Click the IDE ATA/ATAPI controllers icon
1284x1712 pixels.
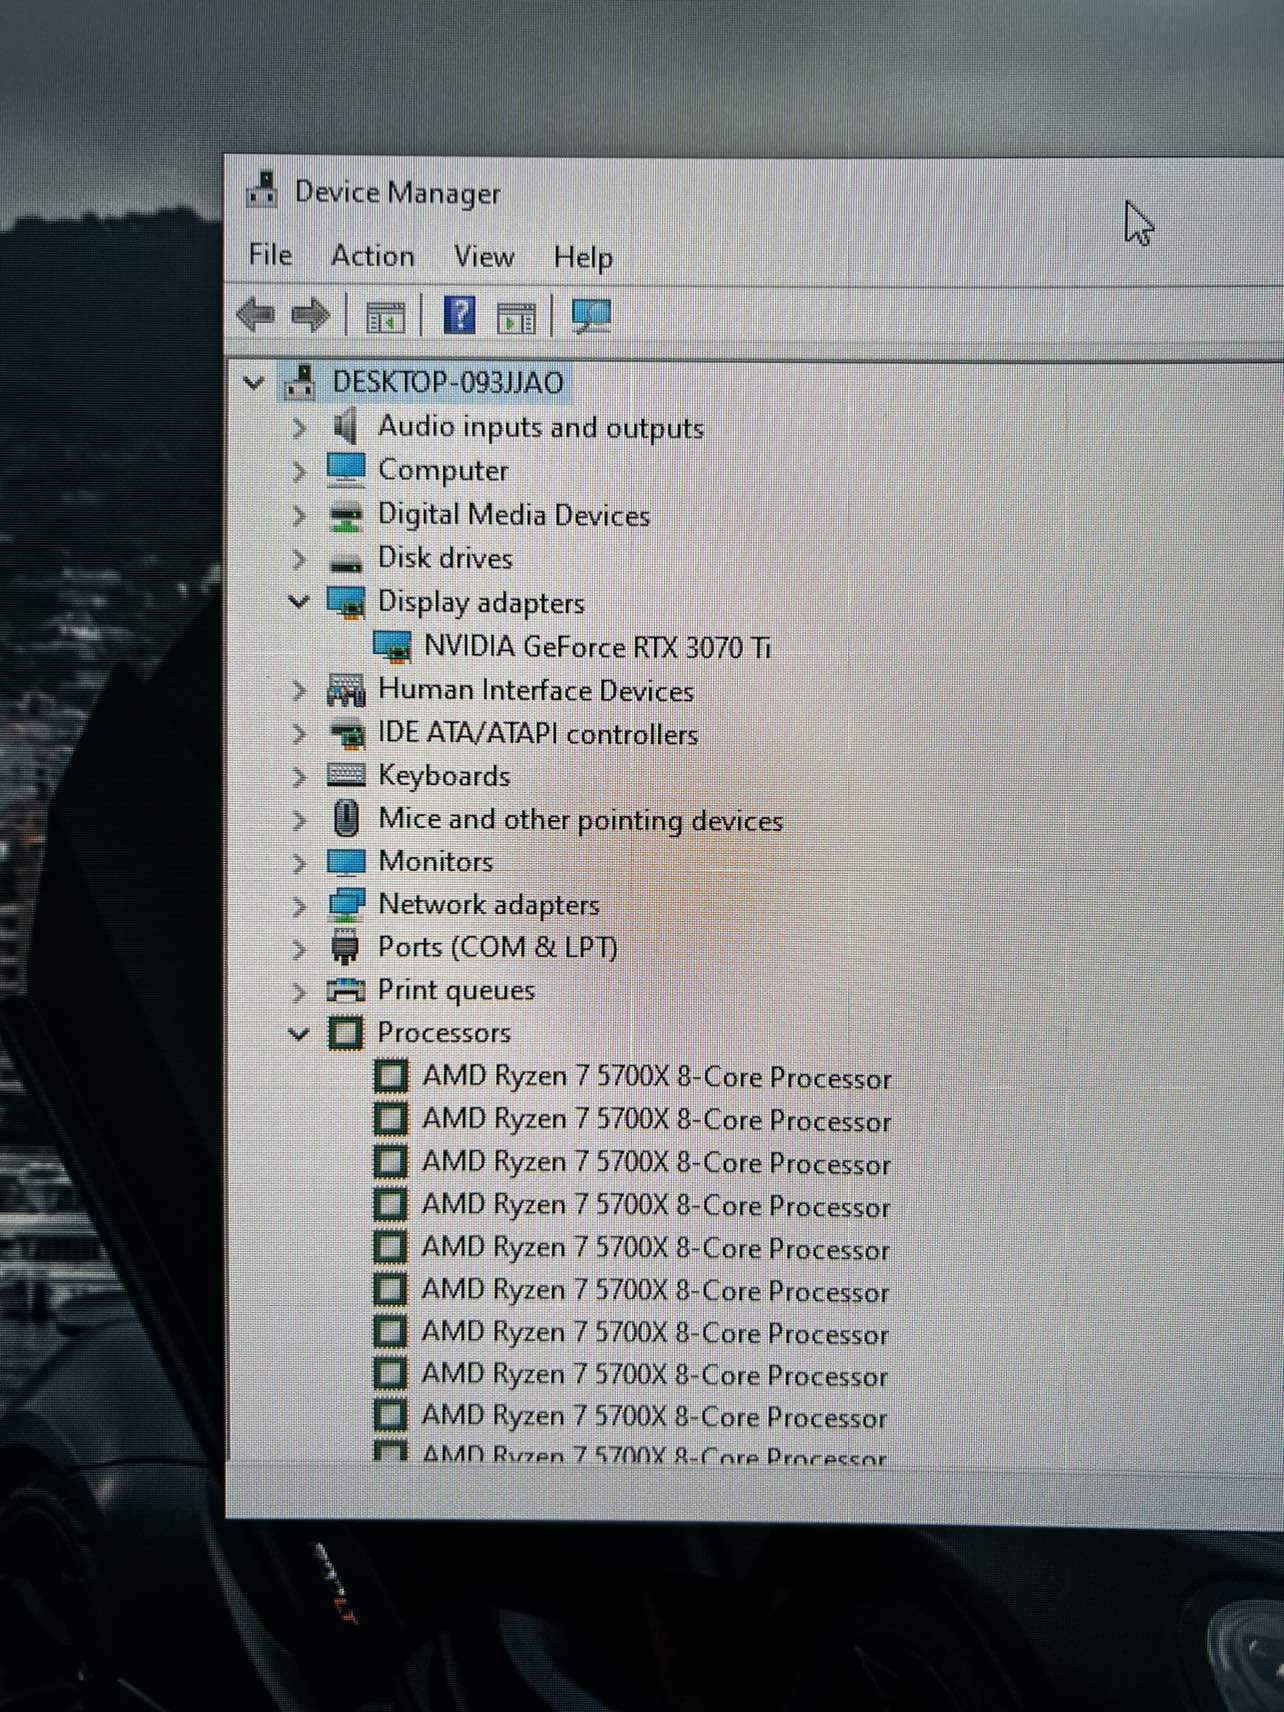pos(346,734)
